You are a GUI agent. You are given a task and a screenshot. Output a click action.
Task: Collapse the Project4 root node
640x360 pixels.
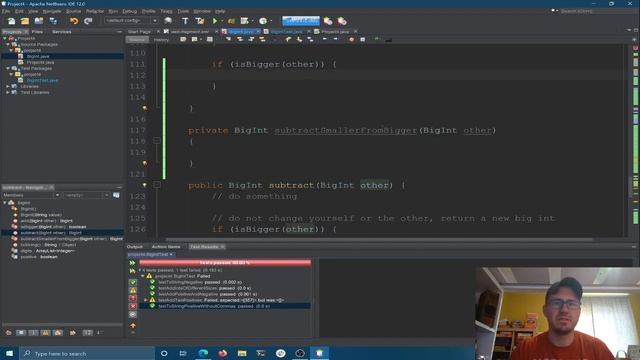(5, 38)
